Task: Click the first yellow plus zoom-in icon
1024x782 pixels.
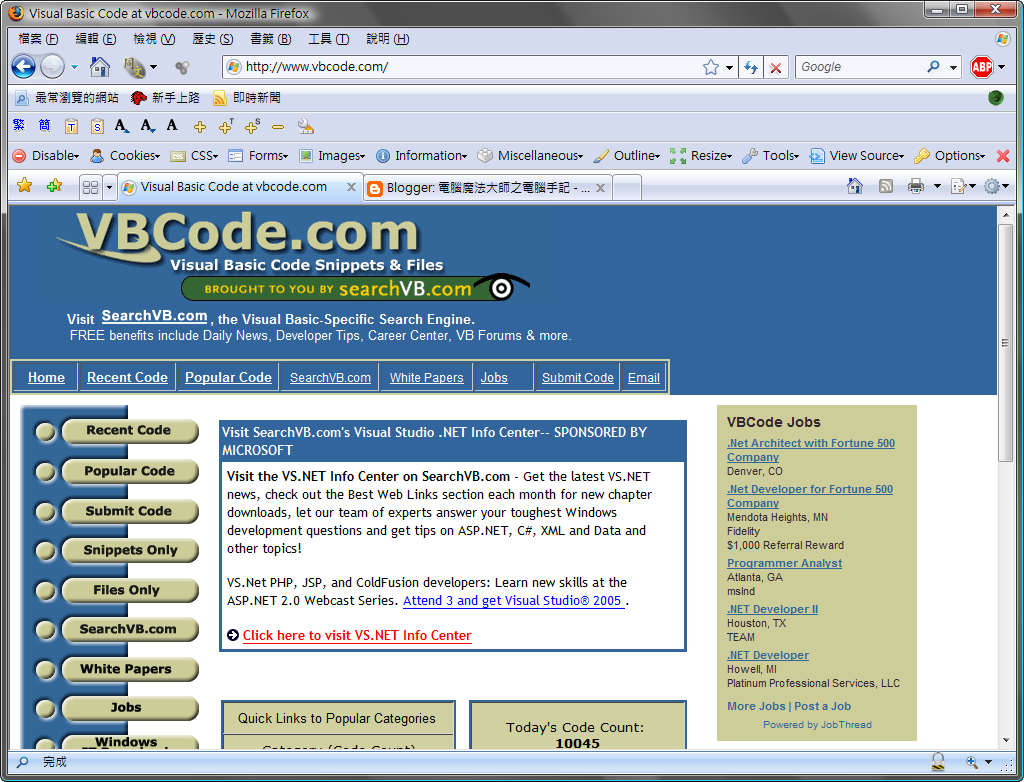Action: 200,127
